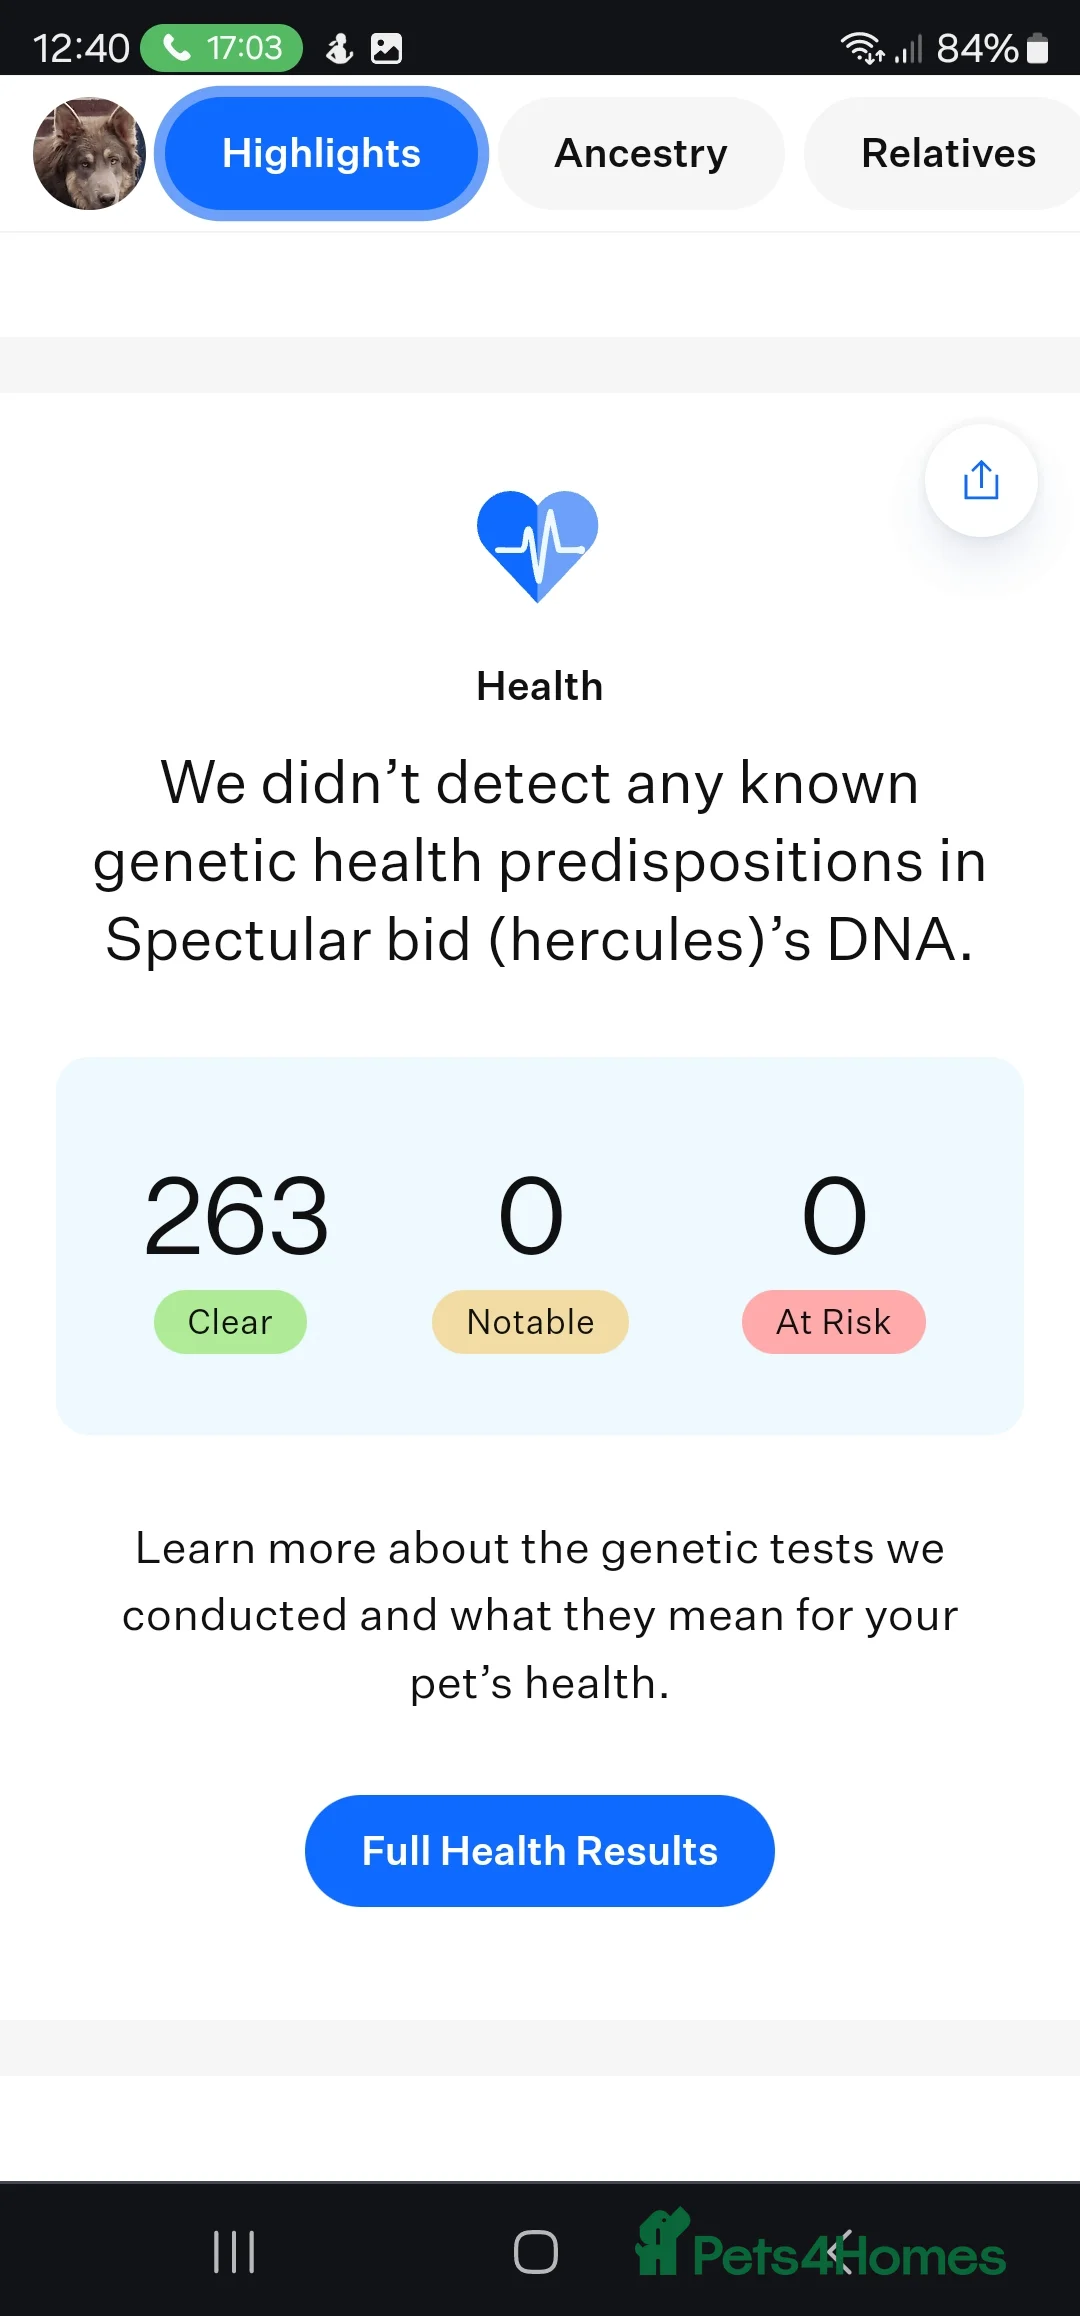Open the dog profile photo
Screen dimensions: 1080x2316
(x=89, y=153)
